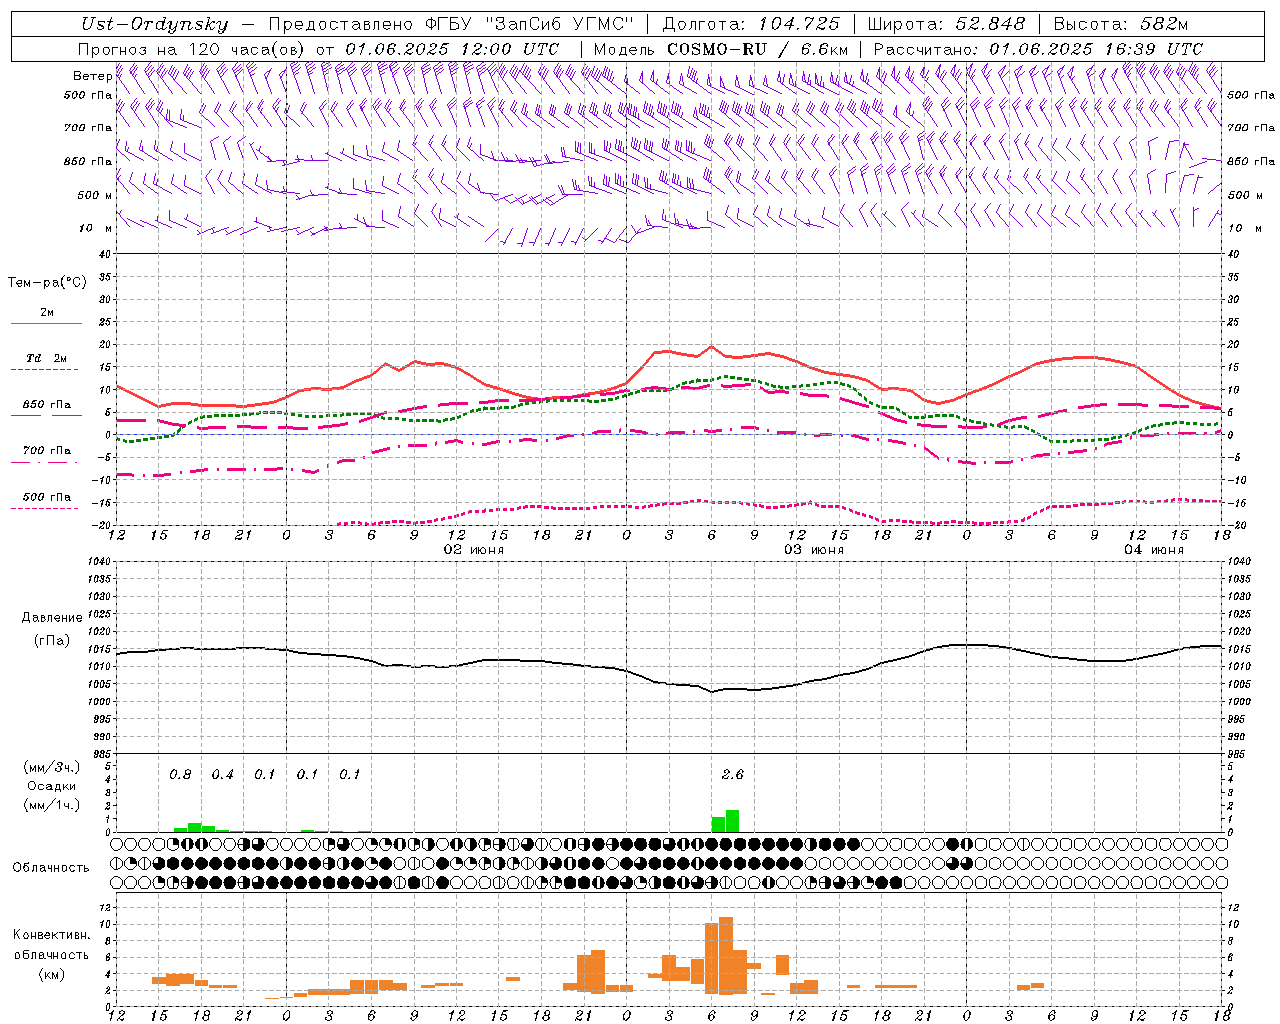Click '850 гПа' in the temperature legend
Image resolution: width=1280 pixels, height=1024 pixels.
[47, 405]
